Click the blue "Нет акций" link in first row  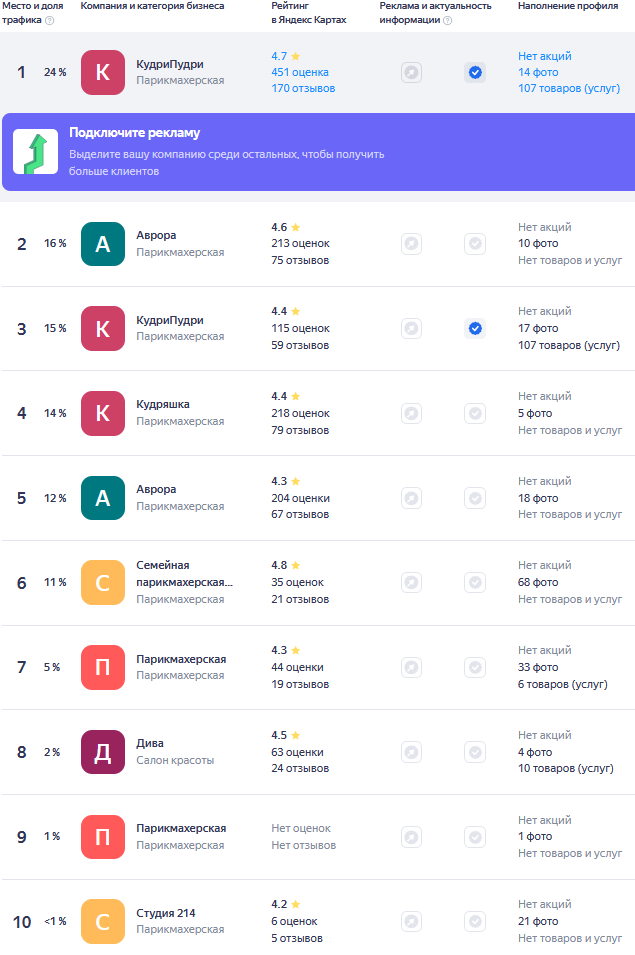(545, 56)
